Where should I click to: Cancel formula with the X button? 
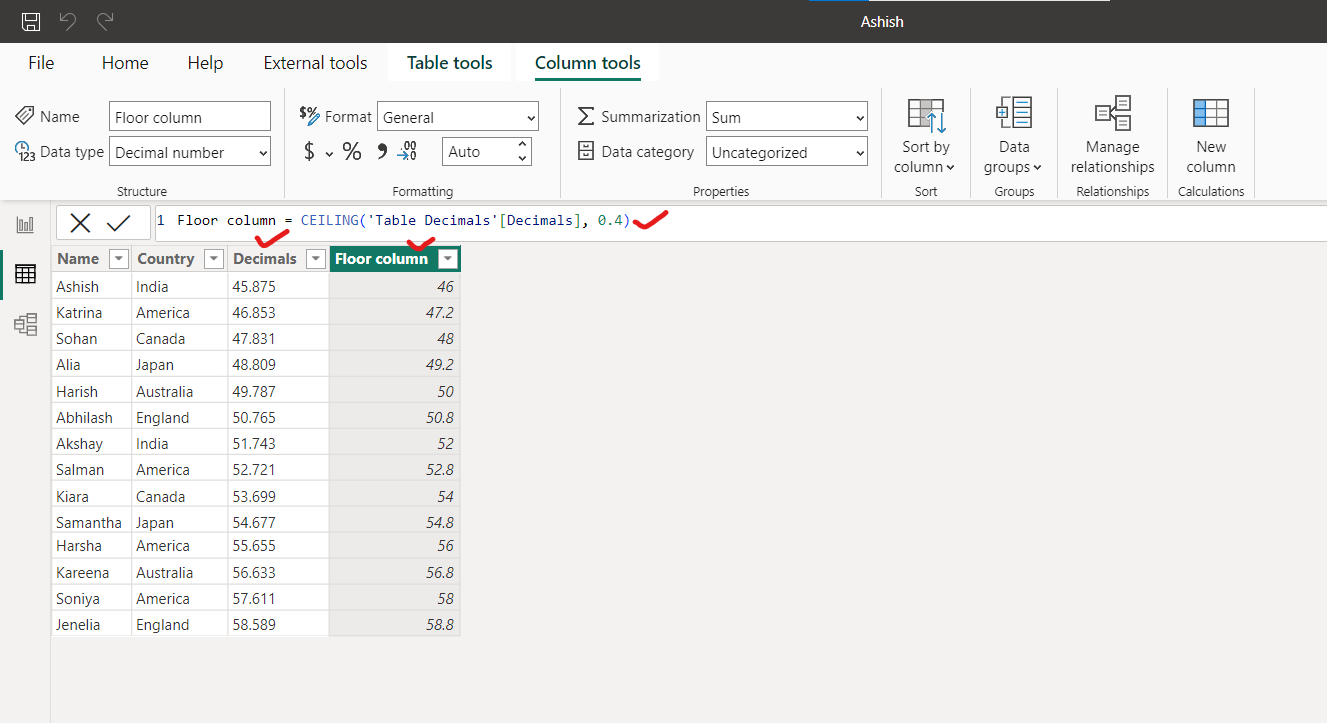81,223
